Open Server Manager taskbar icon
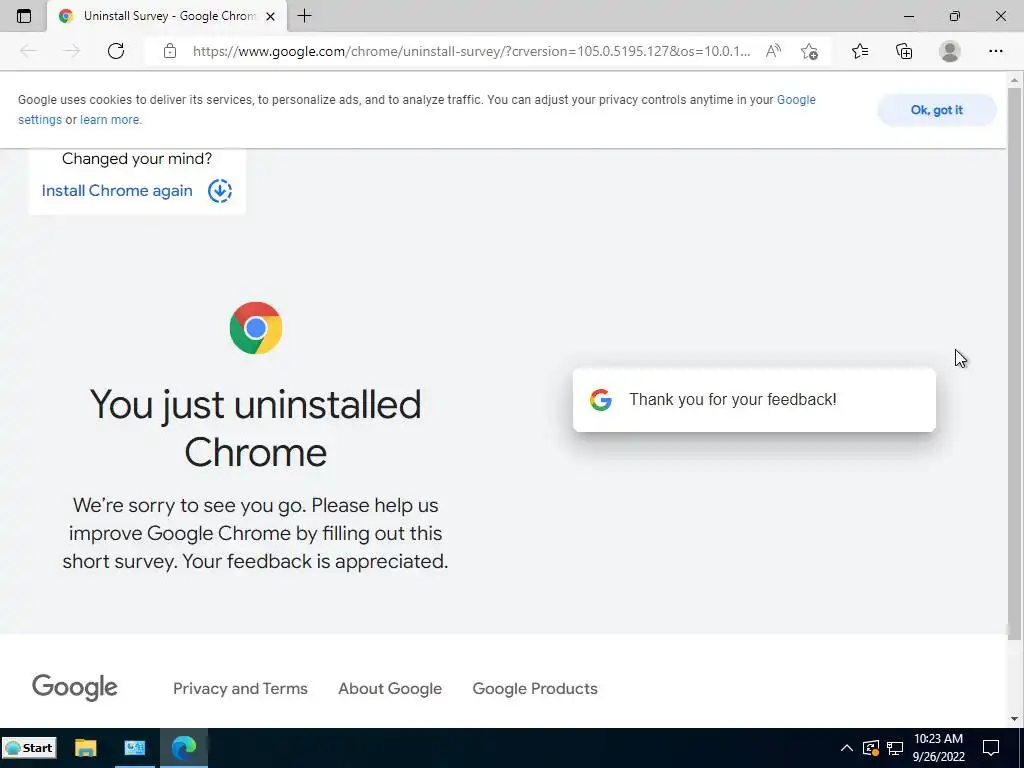 coord(135,748)
